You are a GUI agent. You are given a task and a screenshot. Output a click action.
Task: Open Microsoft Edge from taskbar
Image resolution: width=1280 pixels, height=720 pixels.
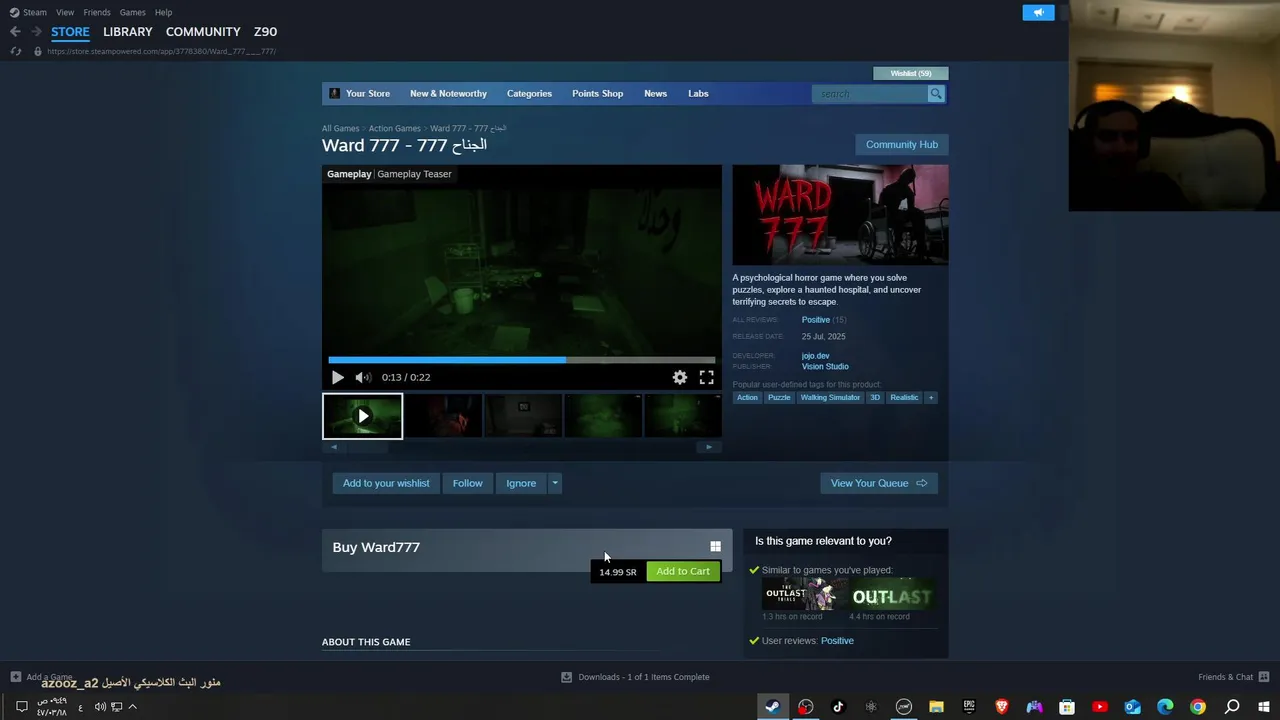1165,707
